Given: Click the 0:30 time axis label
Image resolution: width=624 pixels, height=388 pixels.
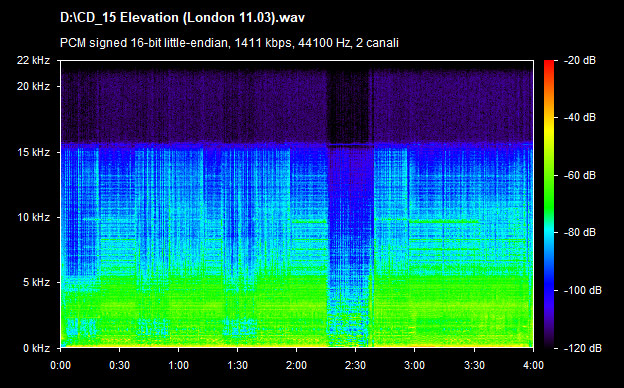Looking at the screenshot, I should pyautogui.click(x=119, y=365).
